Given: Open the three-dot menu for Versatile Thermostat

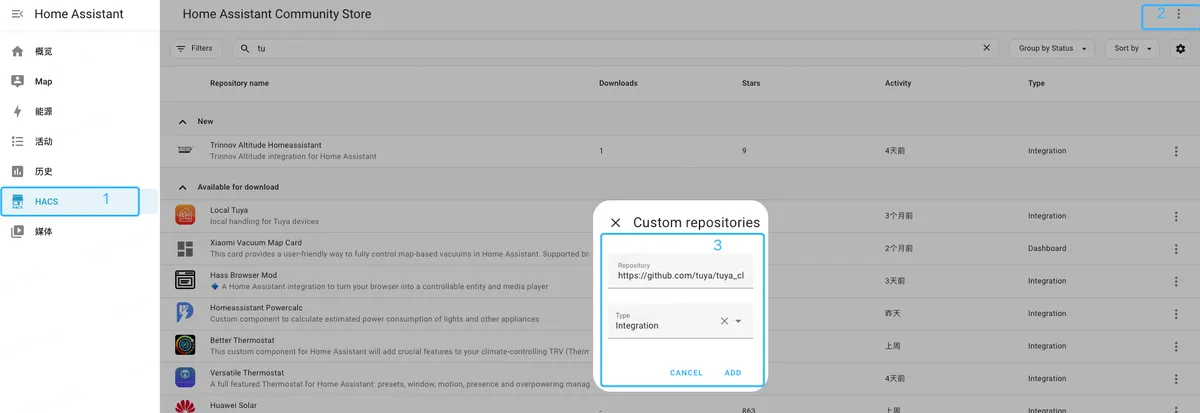Looking at the screenshot, I should coord(1176,378).
